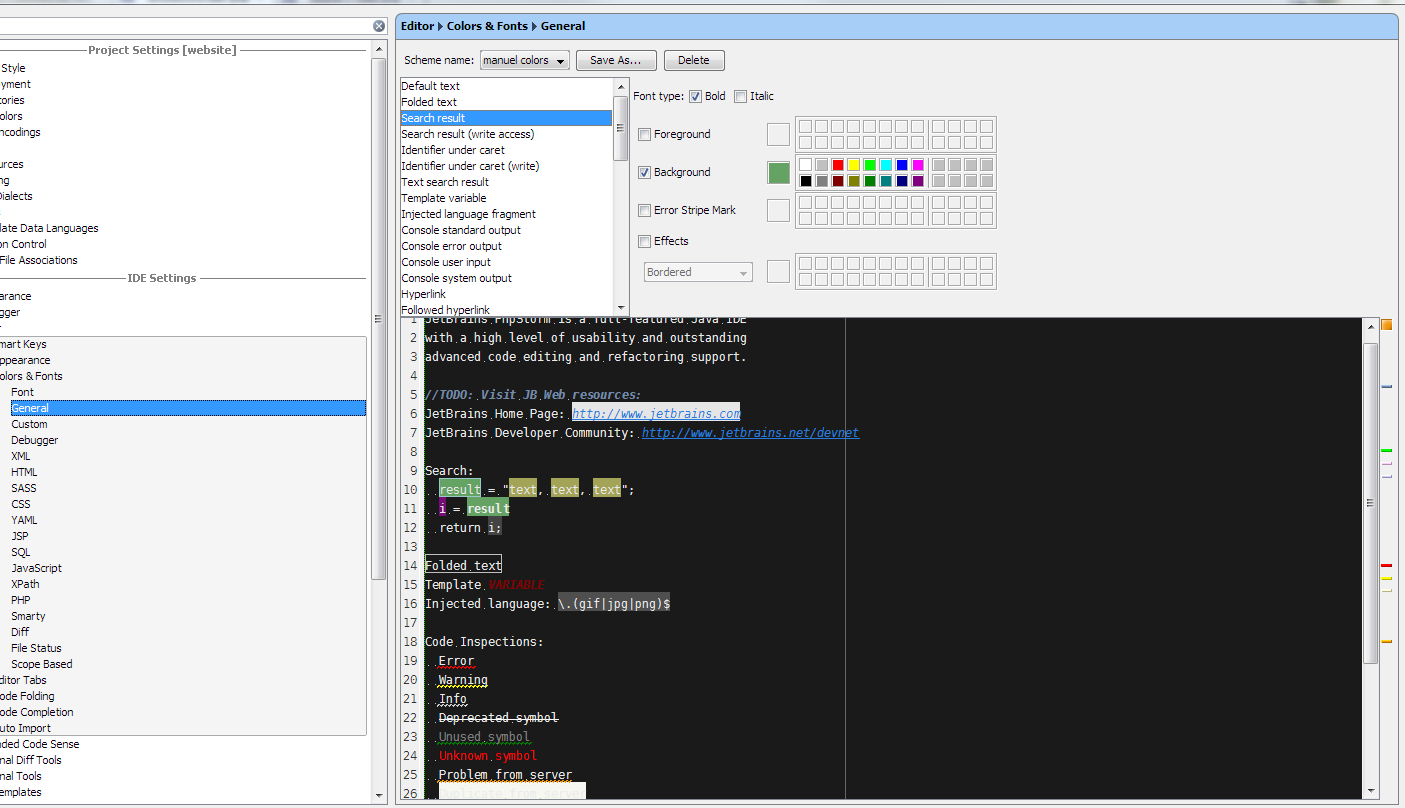1405x808 pixels.
Task: Click the jetbrains.net/devnet link in preview
Action: point(750,433)
